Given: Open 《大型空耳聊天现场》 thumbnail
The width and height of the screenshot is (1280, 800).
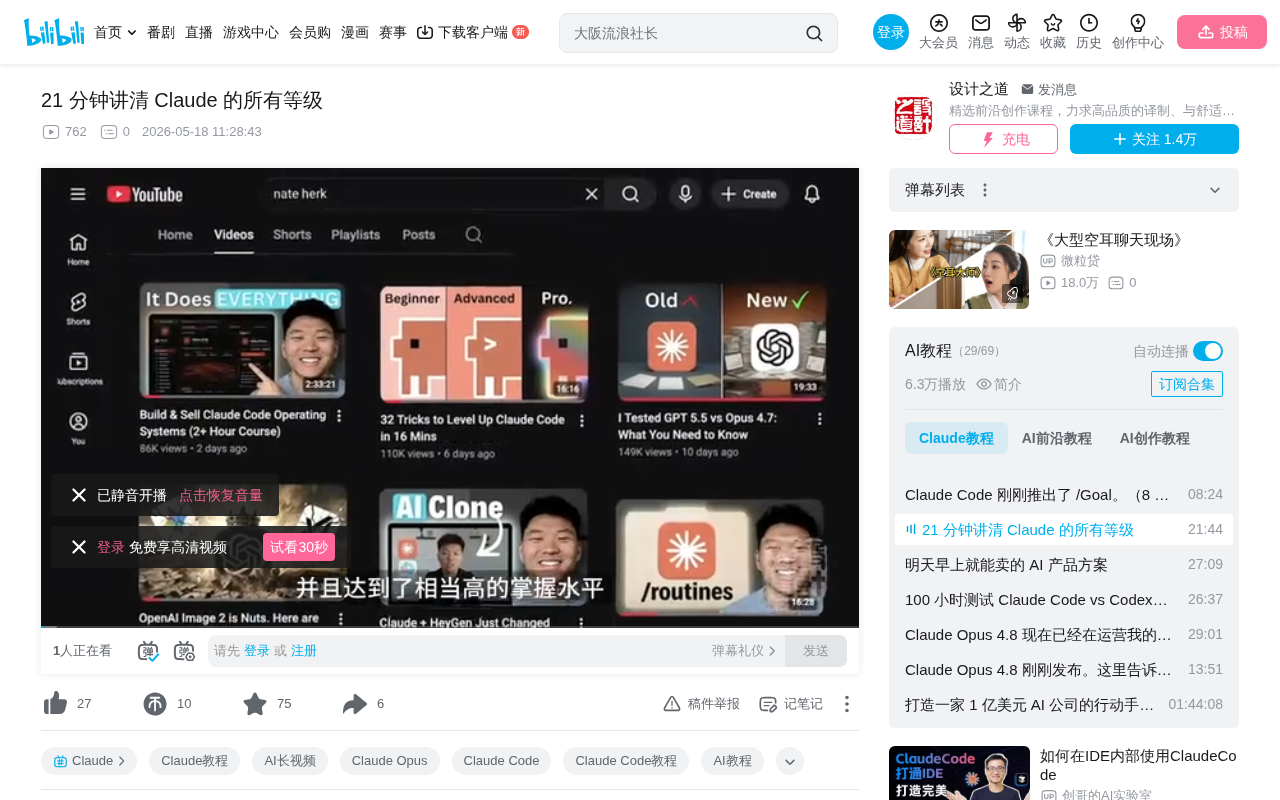Looking at the screenshot, I should point(959,269).
